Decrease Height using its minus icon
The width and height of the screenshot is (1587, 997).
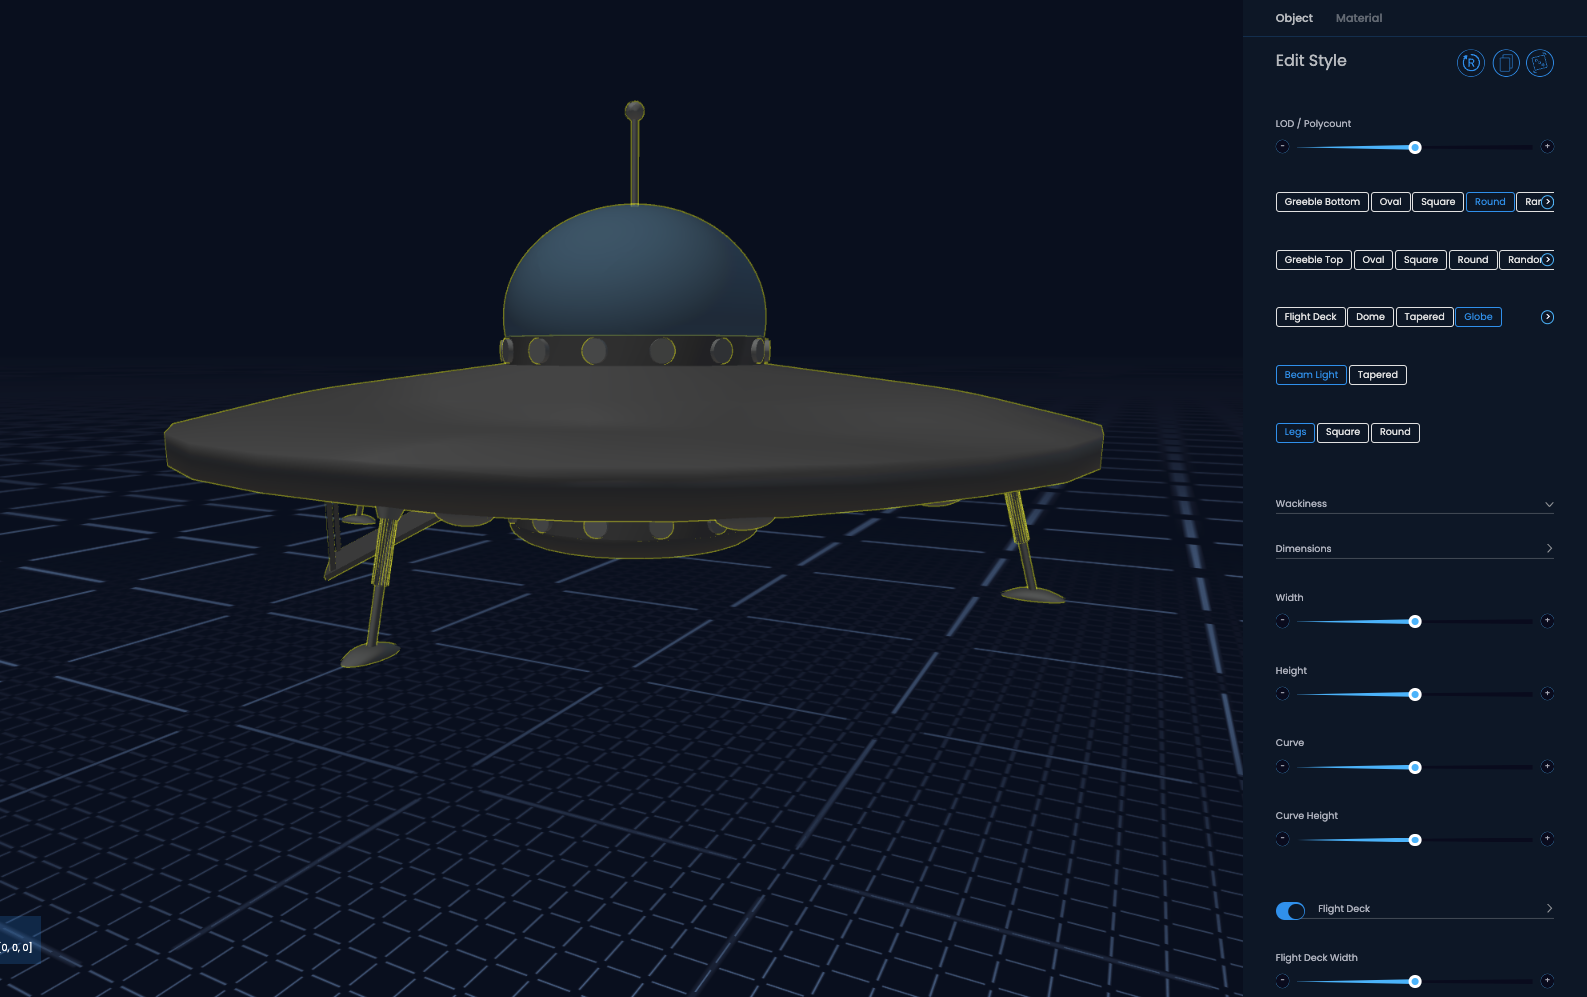1283,694
